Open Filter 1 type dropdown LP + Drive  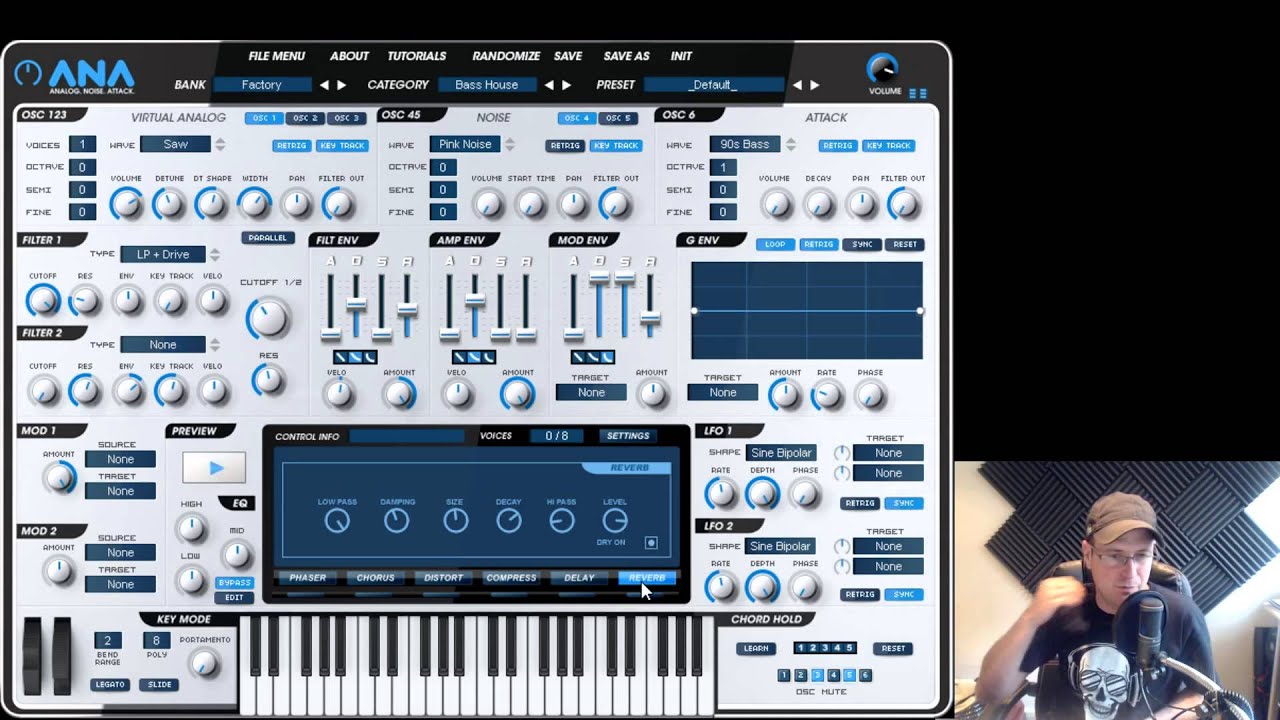click(x=163, y=254)
